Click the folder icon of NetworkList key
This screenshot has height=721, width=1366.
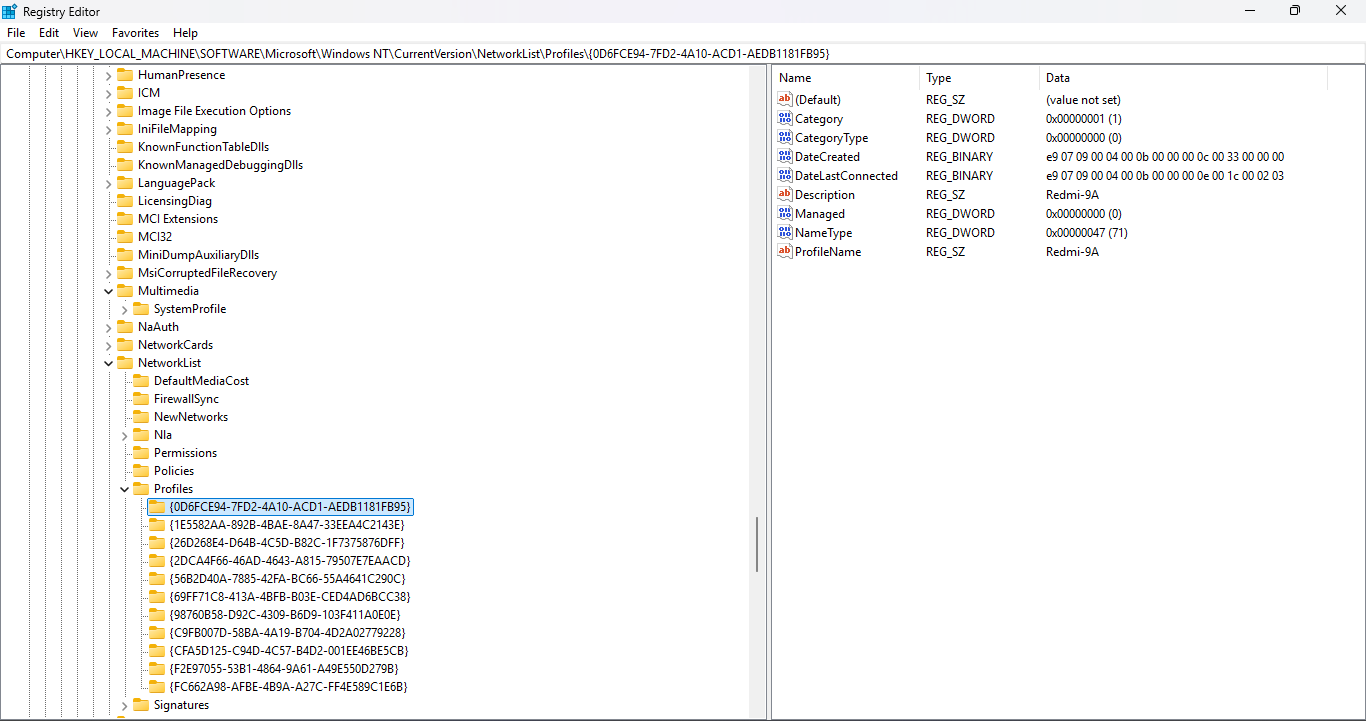(x=125, y=363)
